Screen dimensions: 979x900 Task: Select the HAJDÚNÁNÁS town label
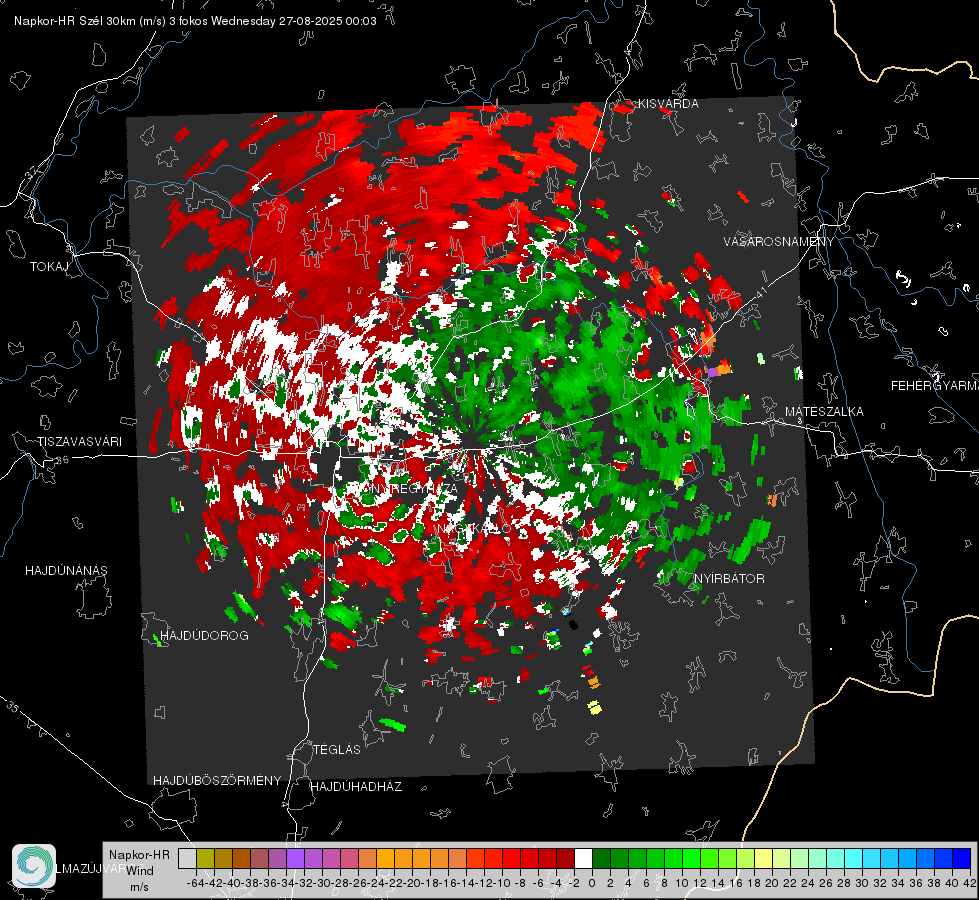[66, 570]
